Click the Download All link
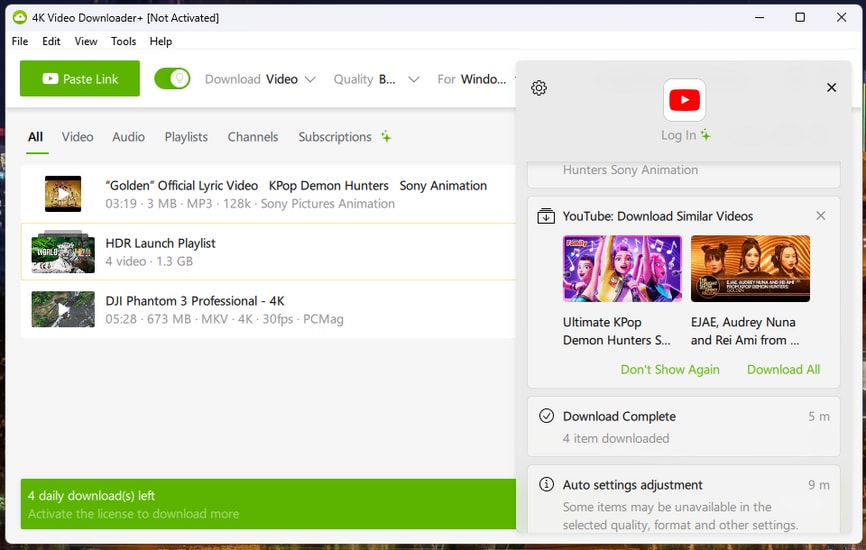866x550 pixels. pos(783,369)
